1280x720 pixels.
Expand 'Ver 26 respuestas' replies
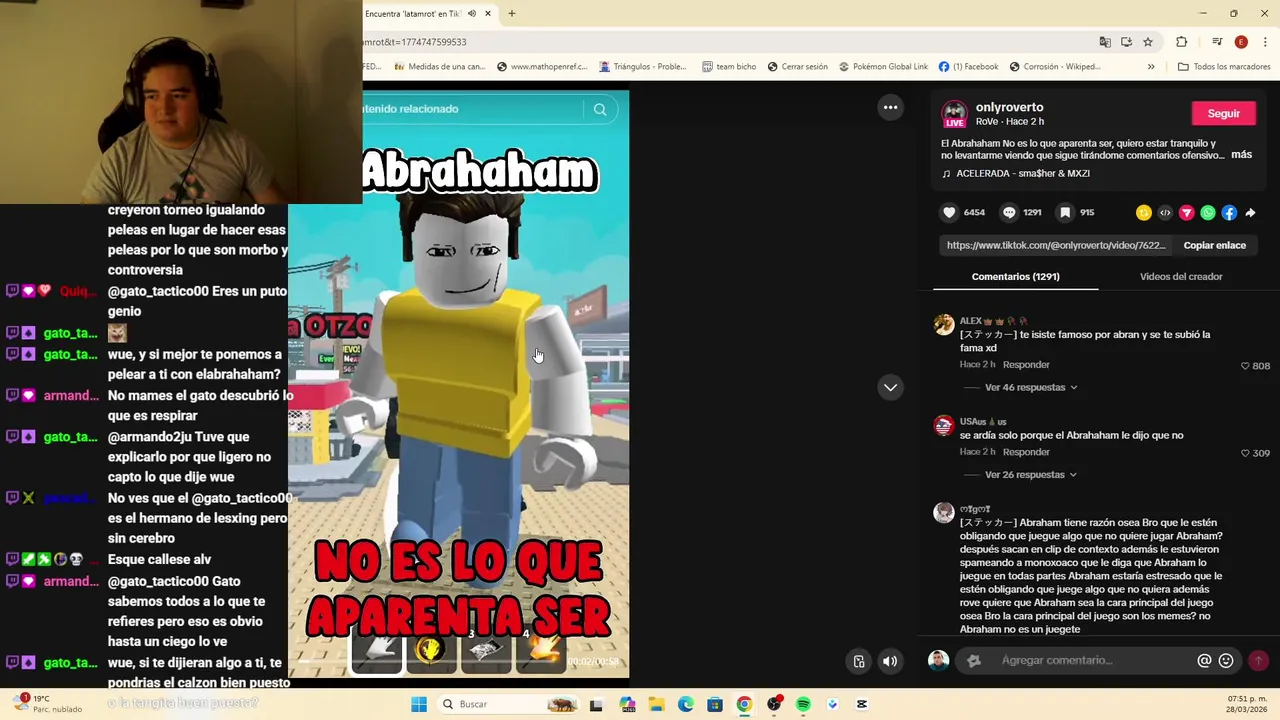(1031, 475)
